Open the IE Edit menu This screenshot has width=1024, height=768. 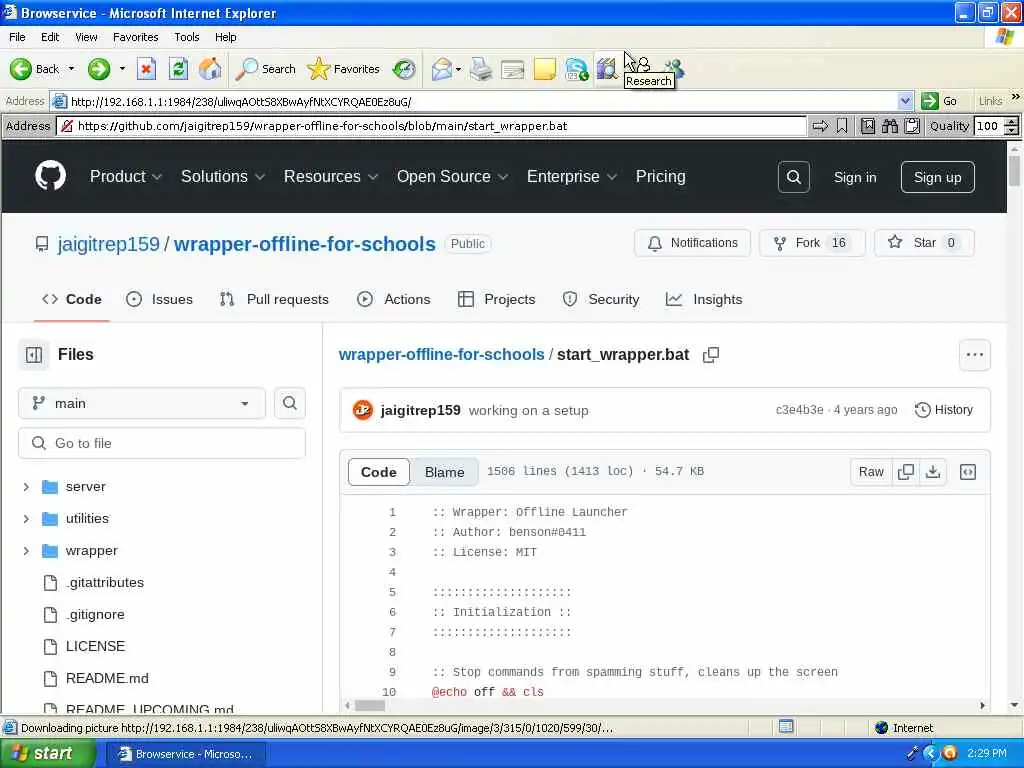(50, 37)
